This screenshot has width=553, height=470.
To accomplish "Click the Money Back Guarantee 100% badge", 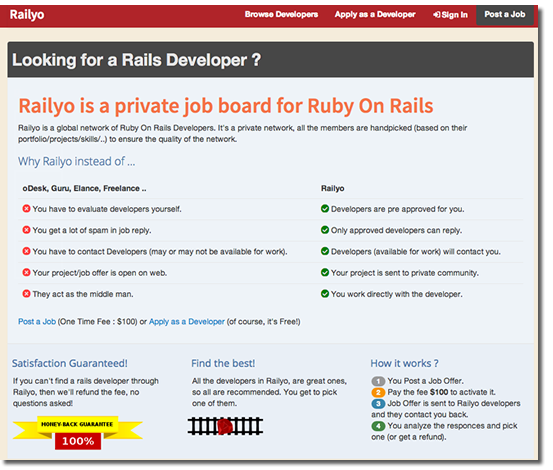I will click(78, 433).
